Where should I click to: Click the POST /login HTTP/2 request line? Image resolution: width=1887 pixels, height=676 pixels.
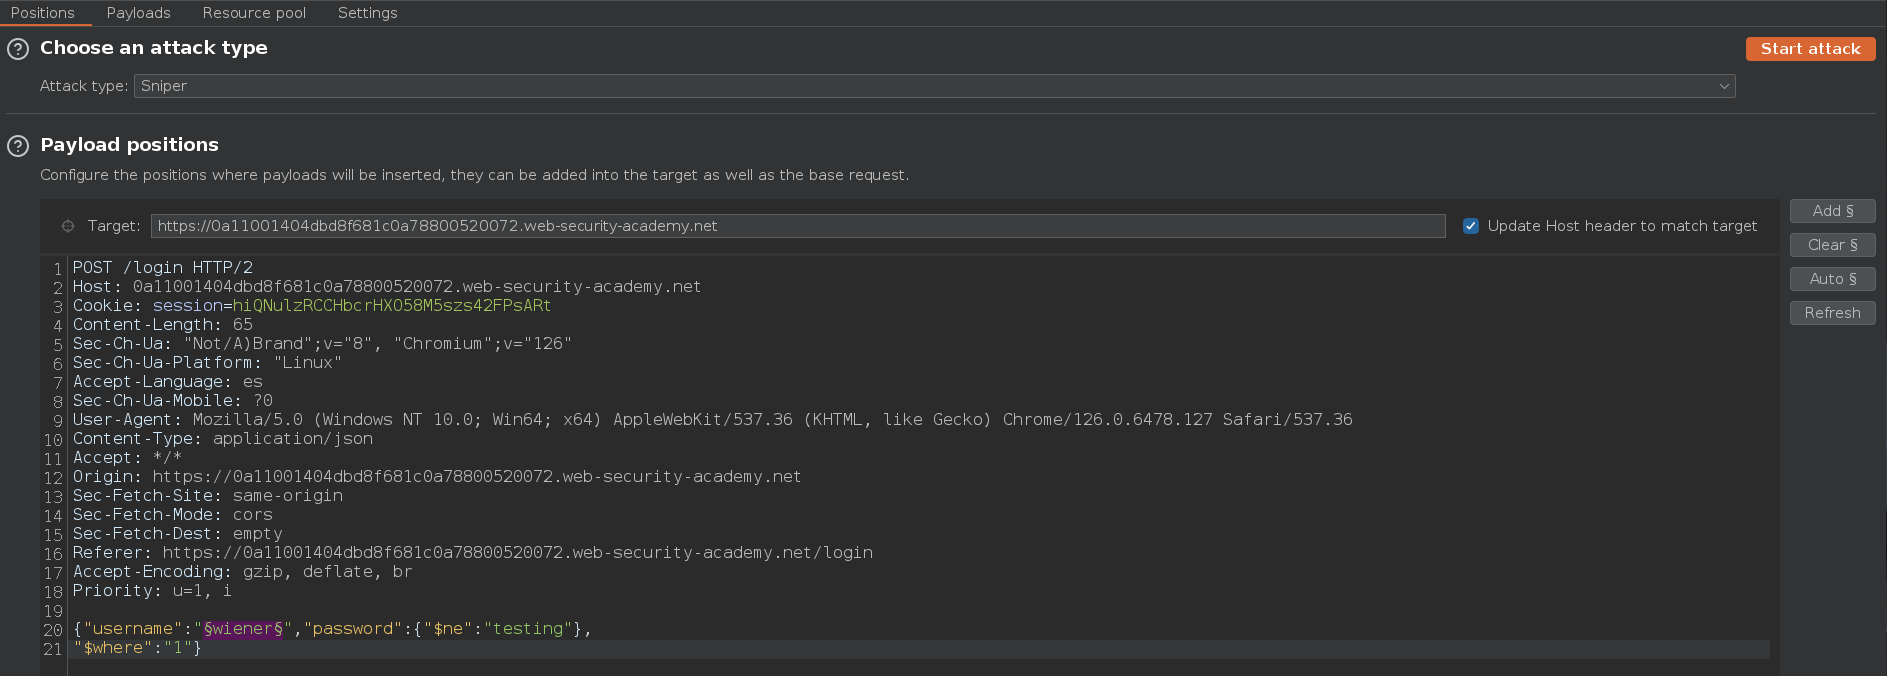pyautogui.click(x=163, y=268)
